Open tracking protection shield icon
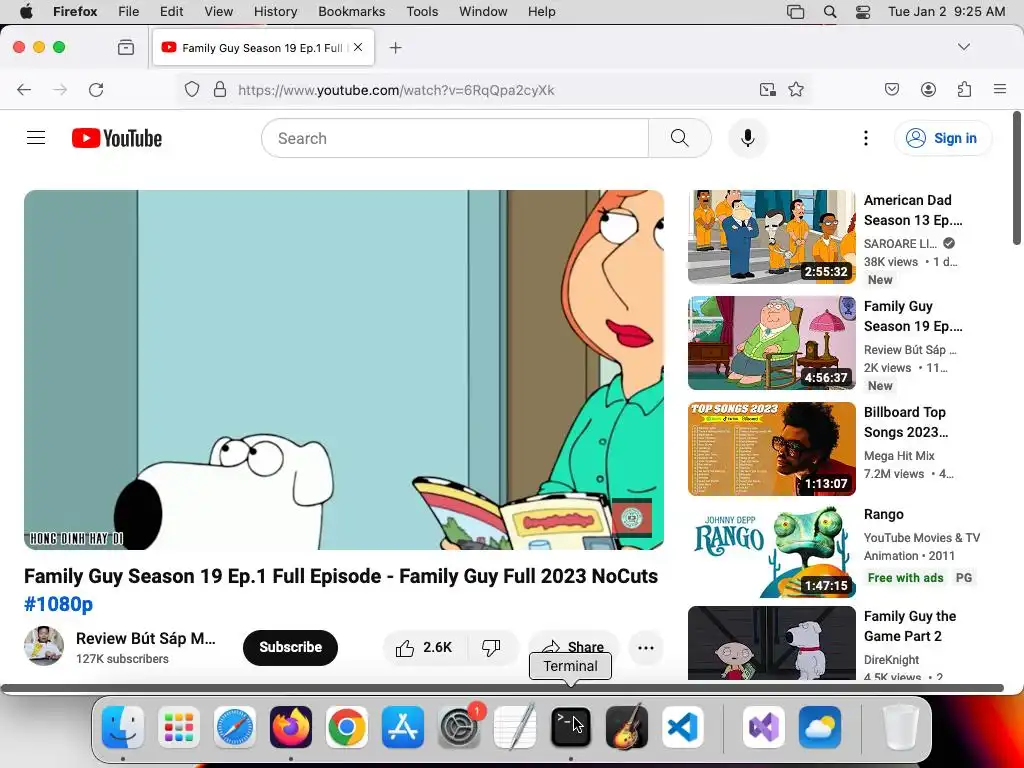Screen dimensions: 1024x768 point(191,89)
